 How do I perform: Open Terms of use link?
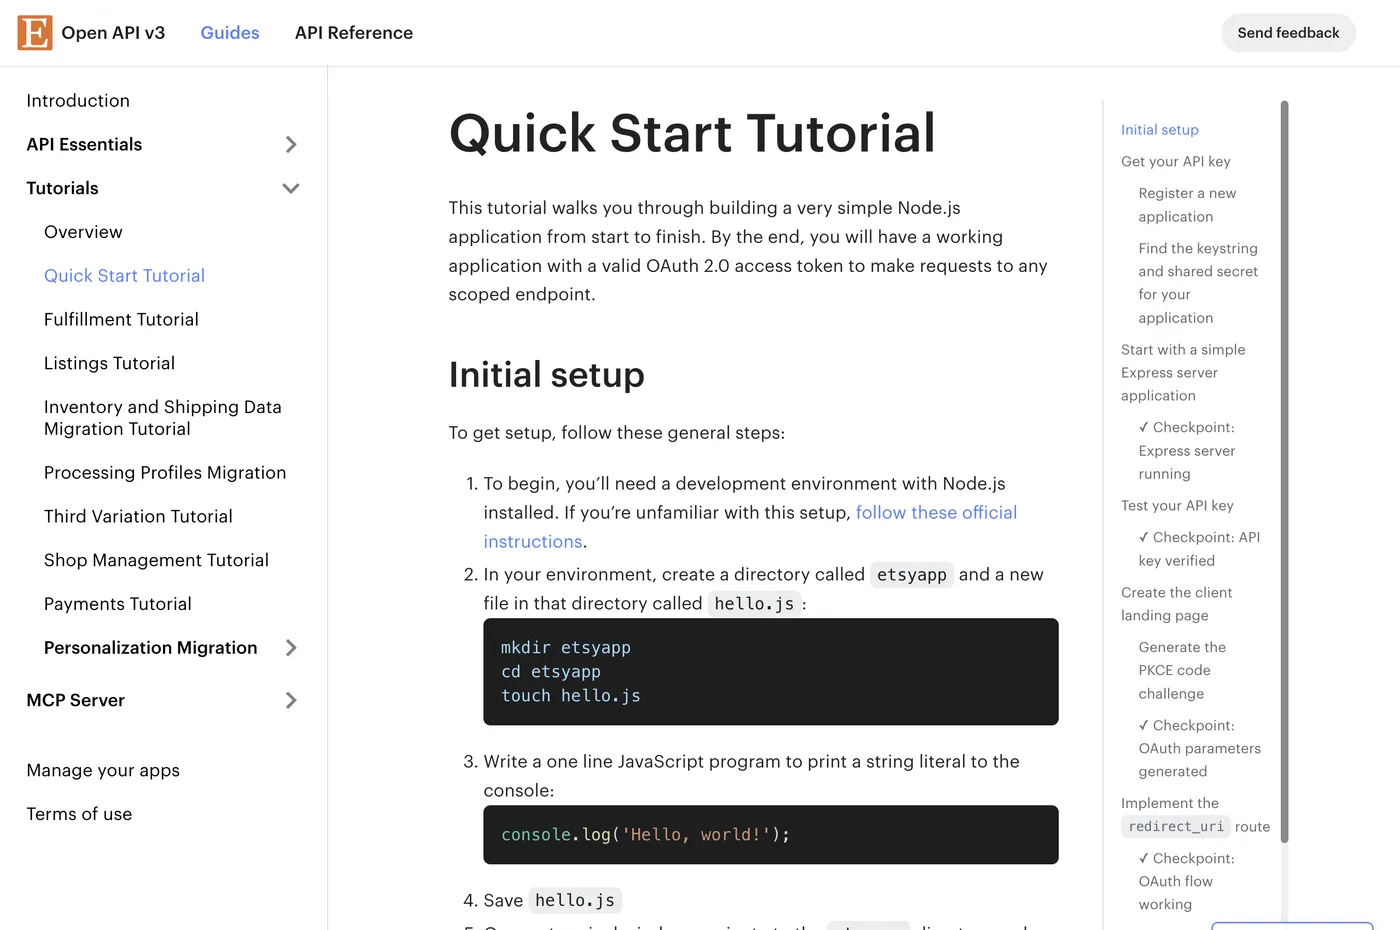tap(79, 815)
